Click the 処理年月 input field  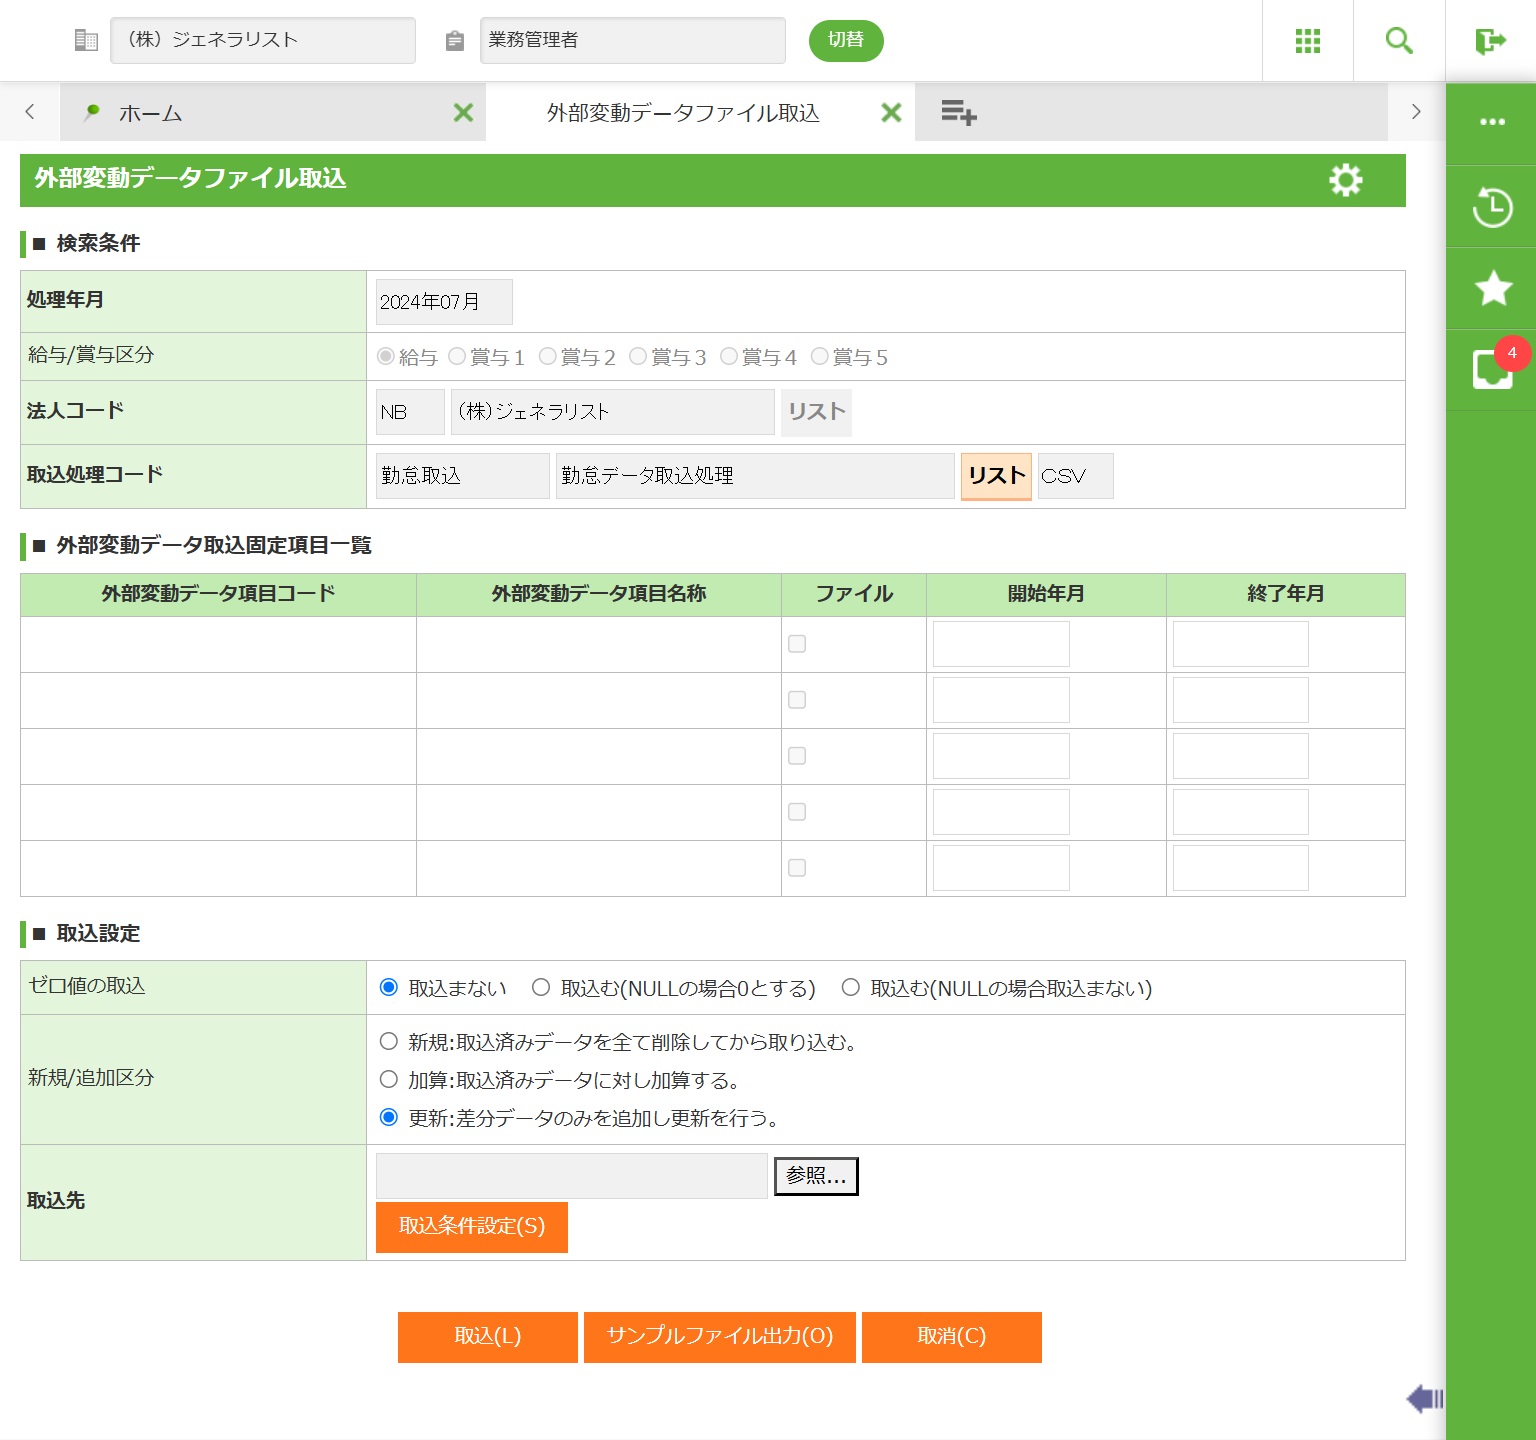pos(444,302)
